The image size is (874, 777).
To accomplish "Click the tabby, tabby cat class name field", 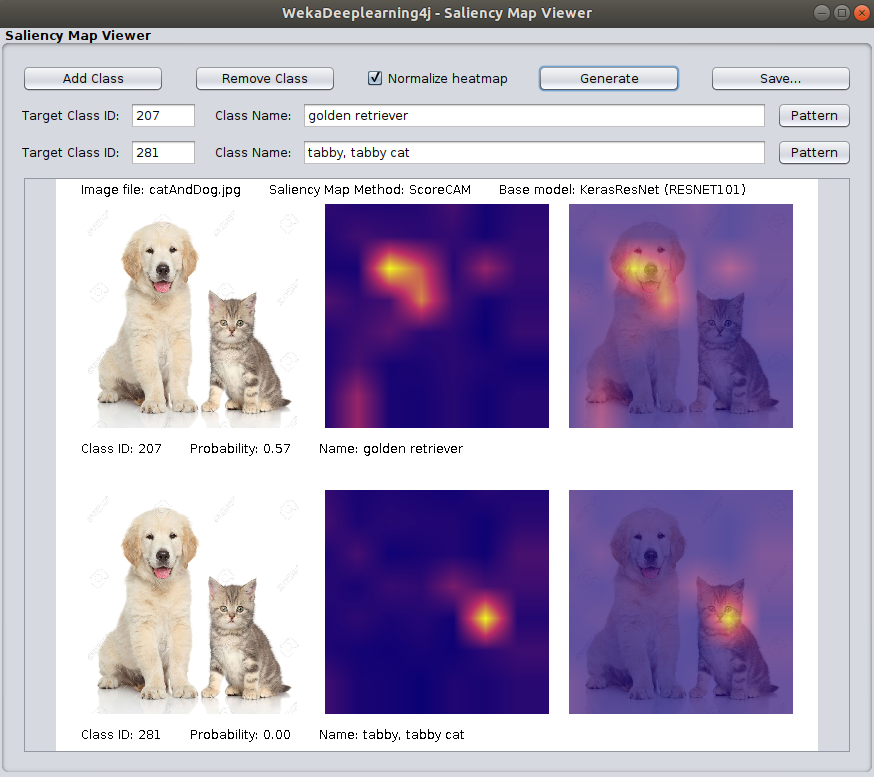I will click(534, 153).
